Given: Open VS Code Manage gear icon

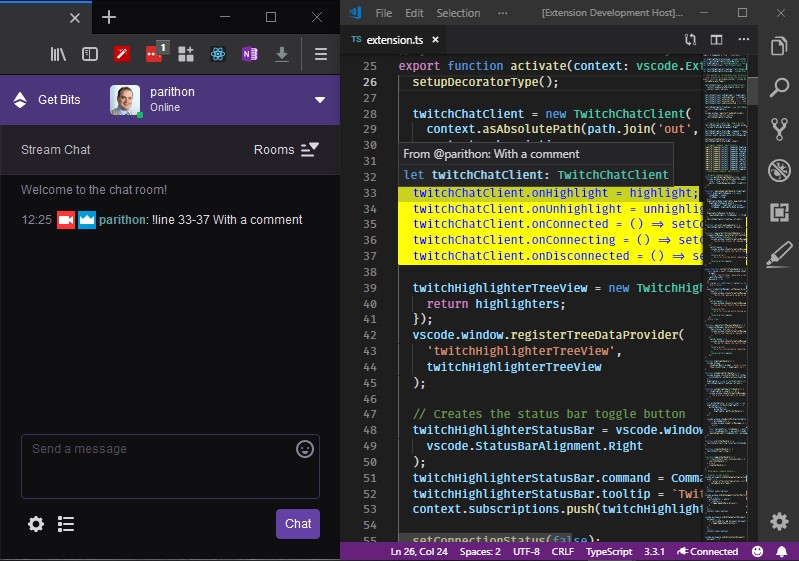Looking at the screenshot, I should pyautogui.click(x=779, y=521).
